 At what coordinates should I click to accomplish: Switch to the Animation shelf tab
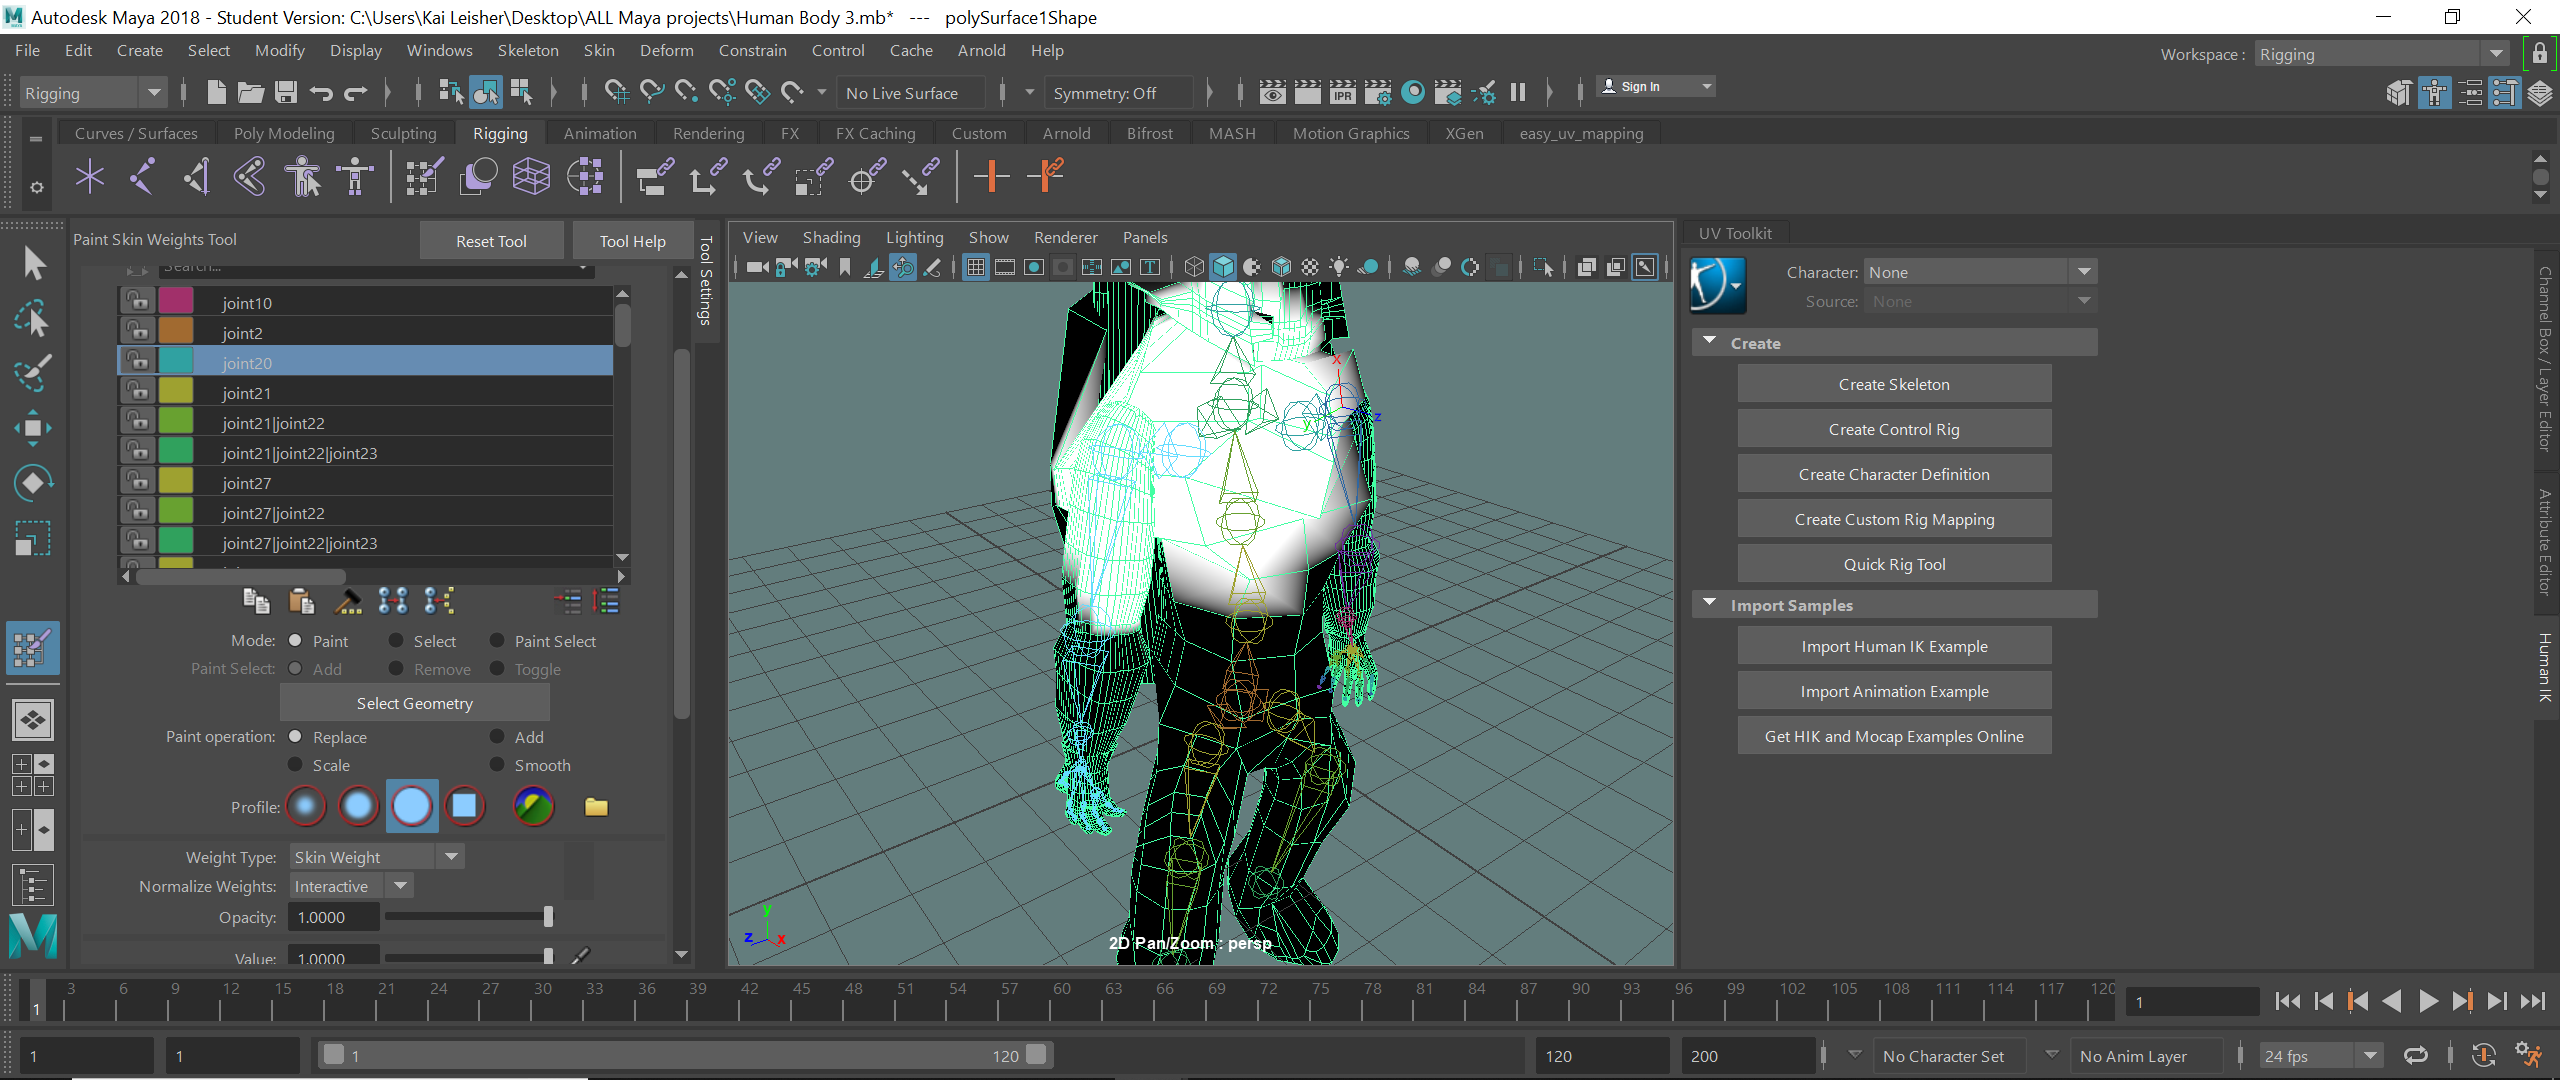tap(599, 132)
